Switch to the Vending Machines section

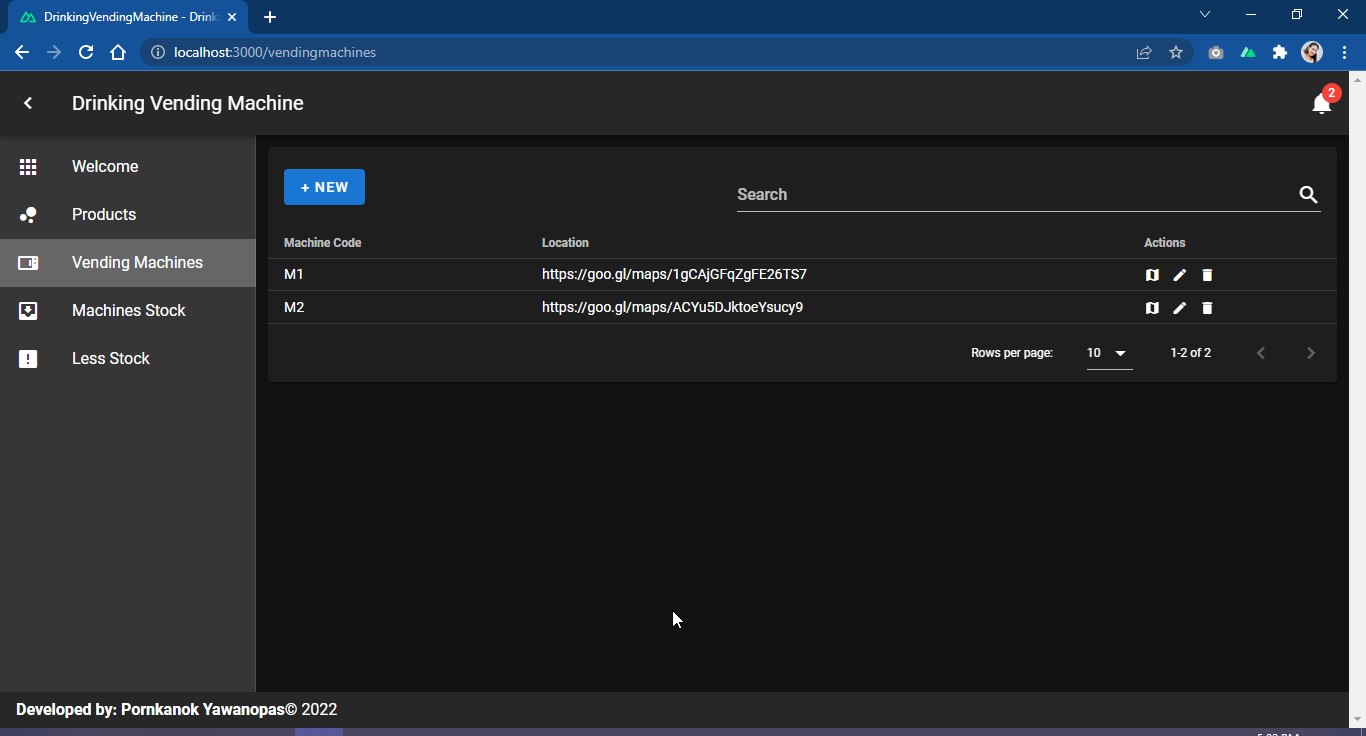click(x=138, y=263)
